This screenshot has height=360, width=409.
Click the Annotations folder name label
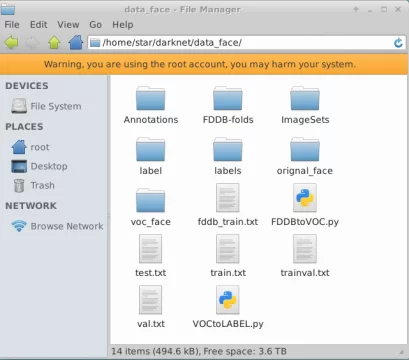click(151, 120)
